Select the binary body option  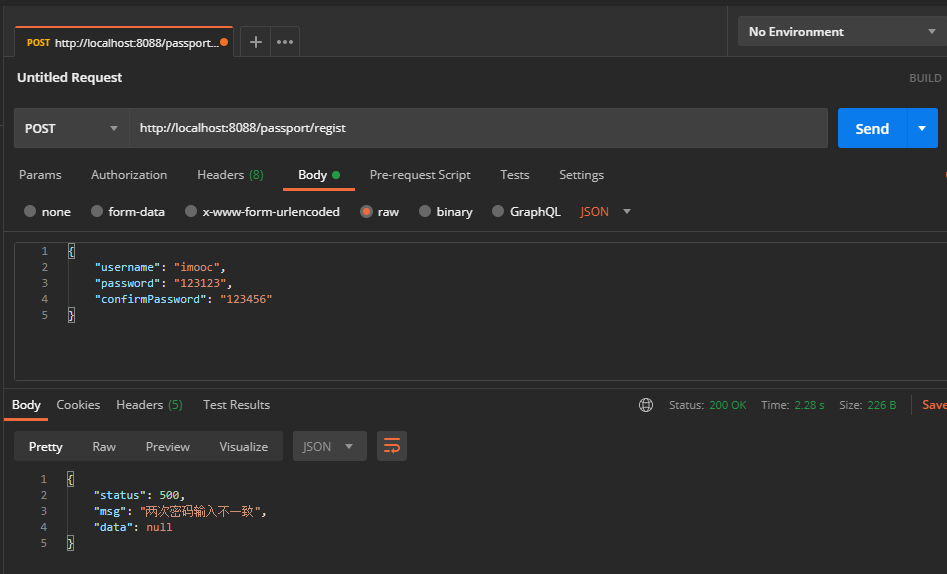pos(426,212)
